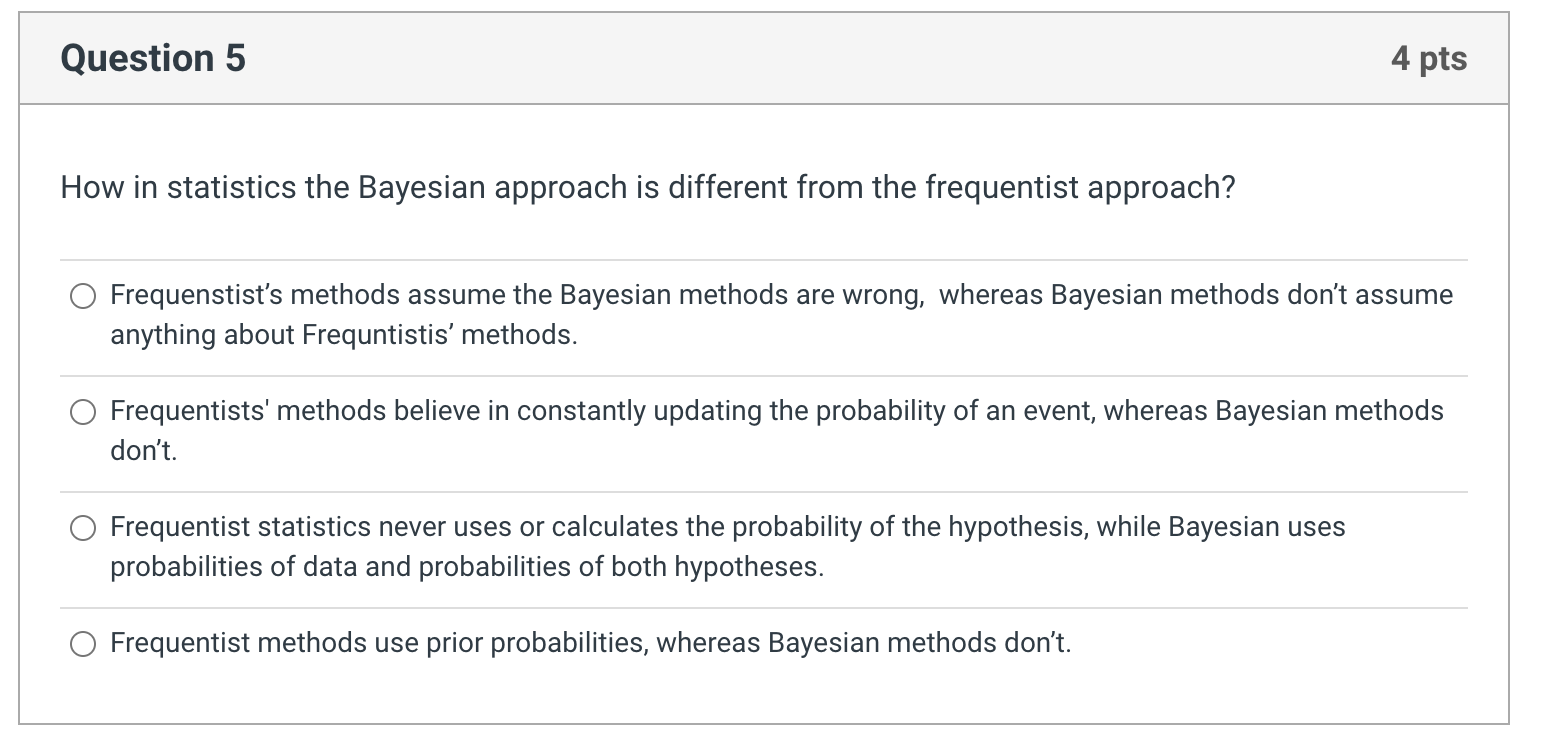Click the 'Question 5' header label
Screen dimensions: 1544x744
[x=151, y=57]
